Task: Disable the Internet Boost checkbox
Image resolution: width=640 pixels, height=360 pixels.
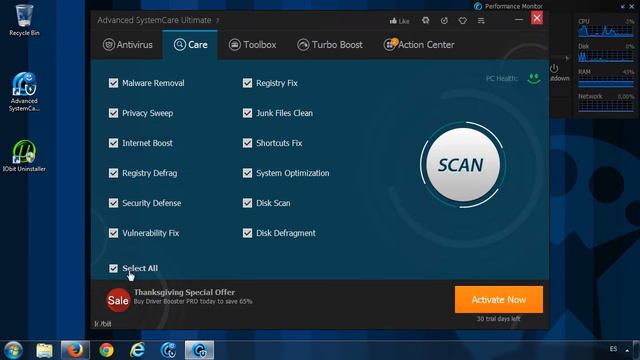Action: click(113, 143)
